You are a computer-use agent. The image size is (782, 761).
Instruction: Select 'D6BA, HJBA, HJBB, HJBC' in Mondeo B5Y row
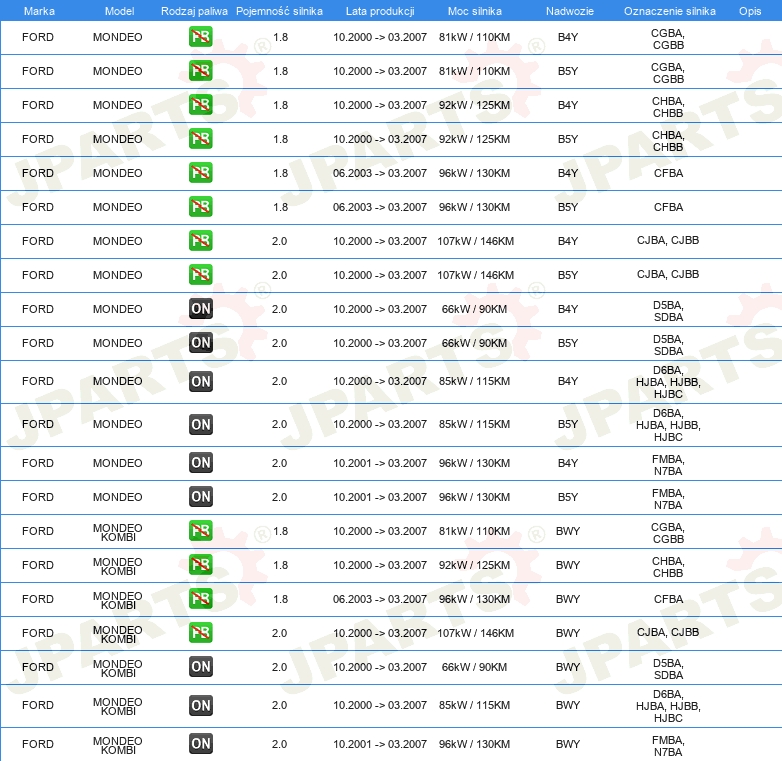point(668,425)
